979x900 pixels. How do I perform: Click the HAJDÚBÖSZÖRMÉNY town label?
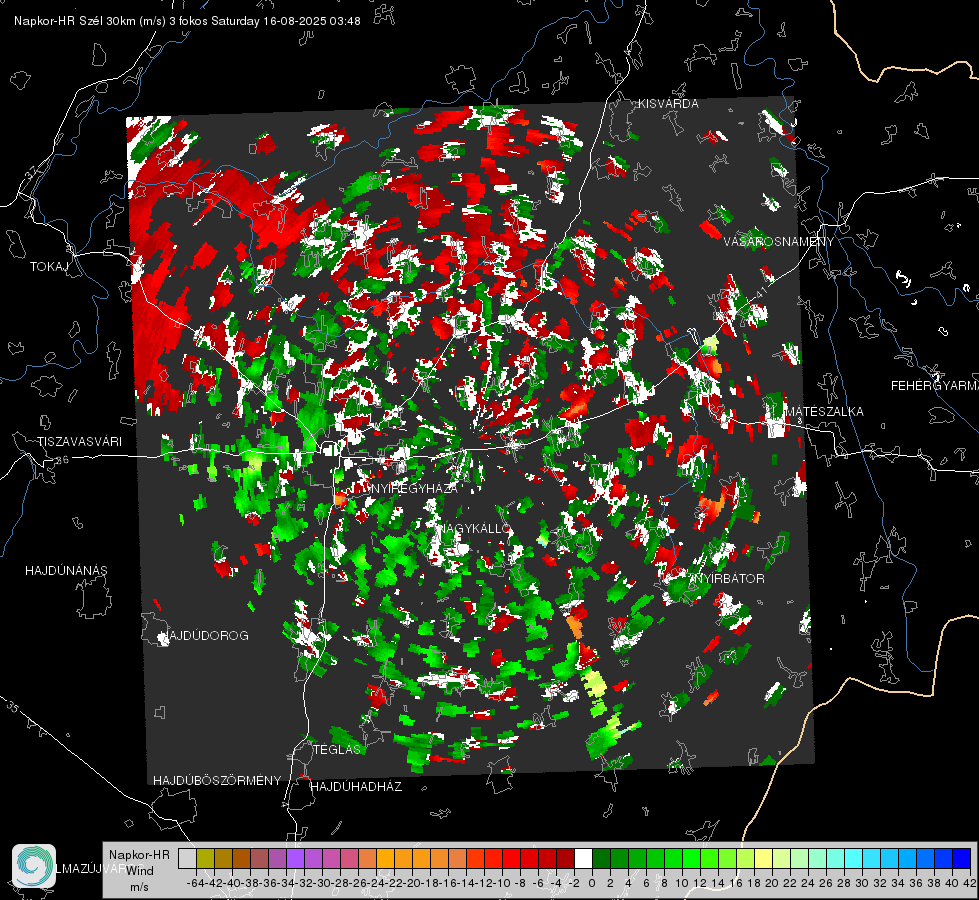[217, 781]
